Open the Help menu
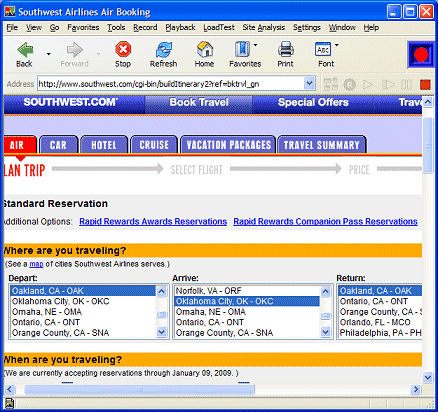The image size is (438, 412). (x=371, y=27)
